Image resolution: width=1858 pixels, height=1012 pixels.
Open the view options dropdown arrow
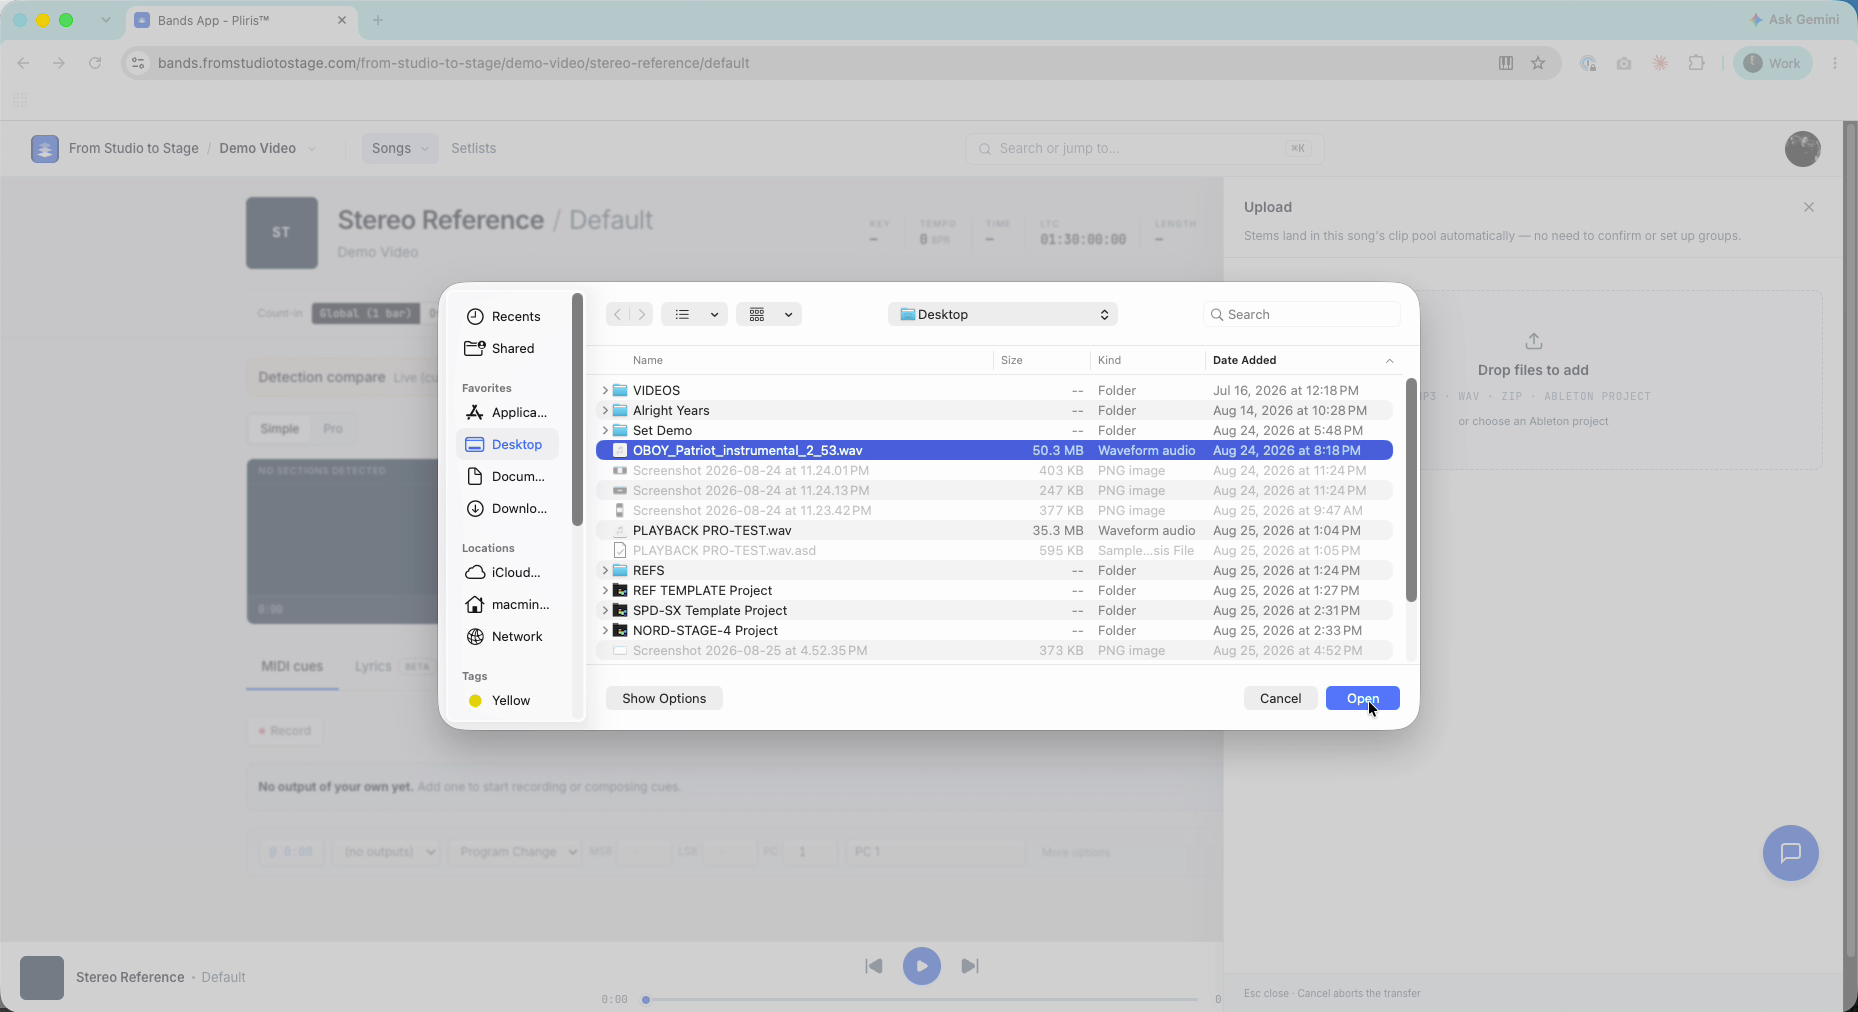click(714, 314)
